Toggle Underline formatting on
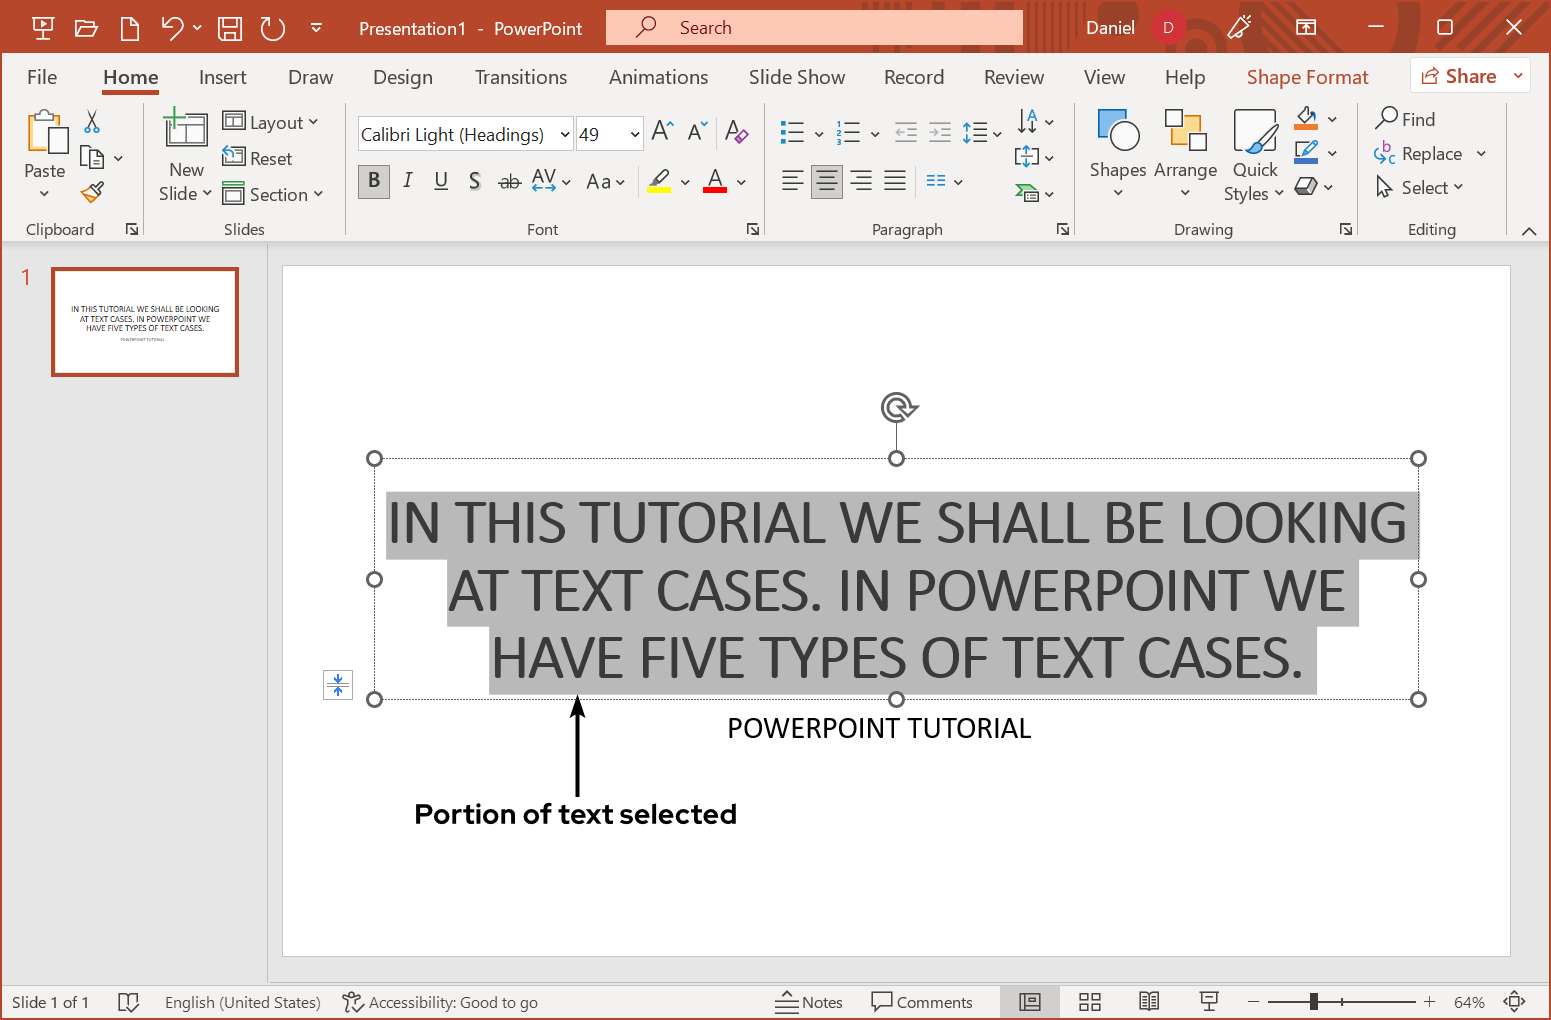1551x1020 pixels. tap(441, 181)
